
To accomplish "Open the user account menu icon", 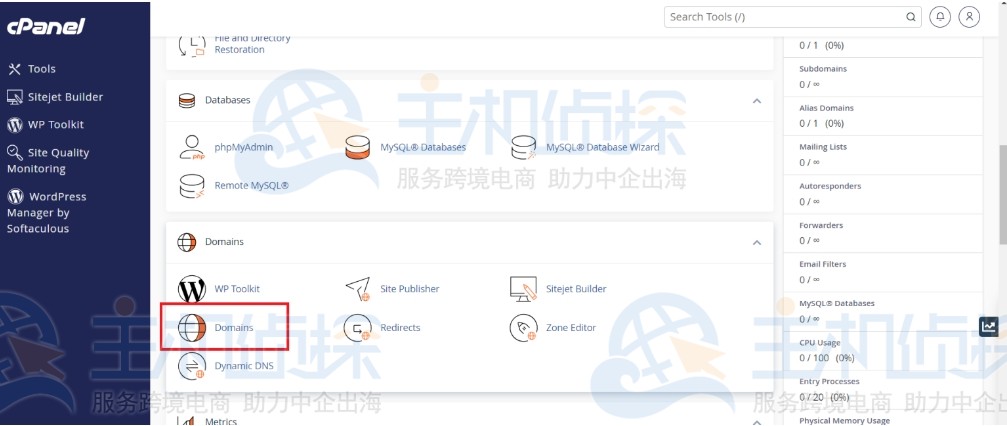I will point(969,17).
